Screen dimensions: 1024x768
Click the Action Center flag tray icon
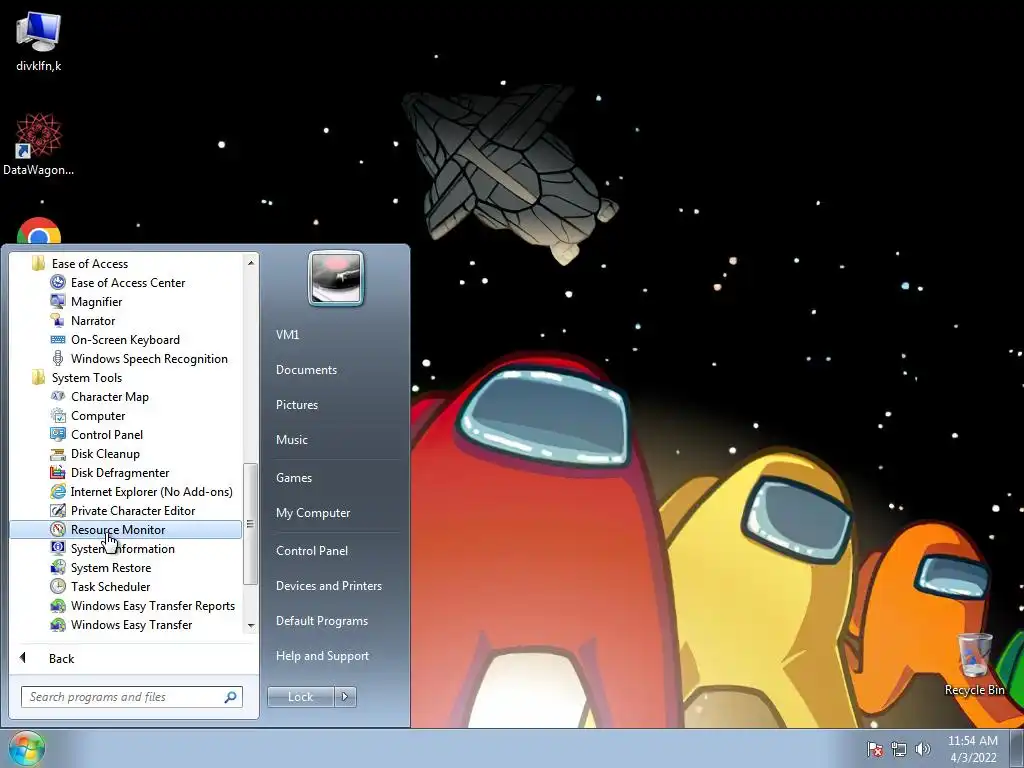coord(875,748)
